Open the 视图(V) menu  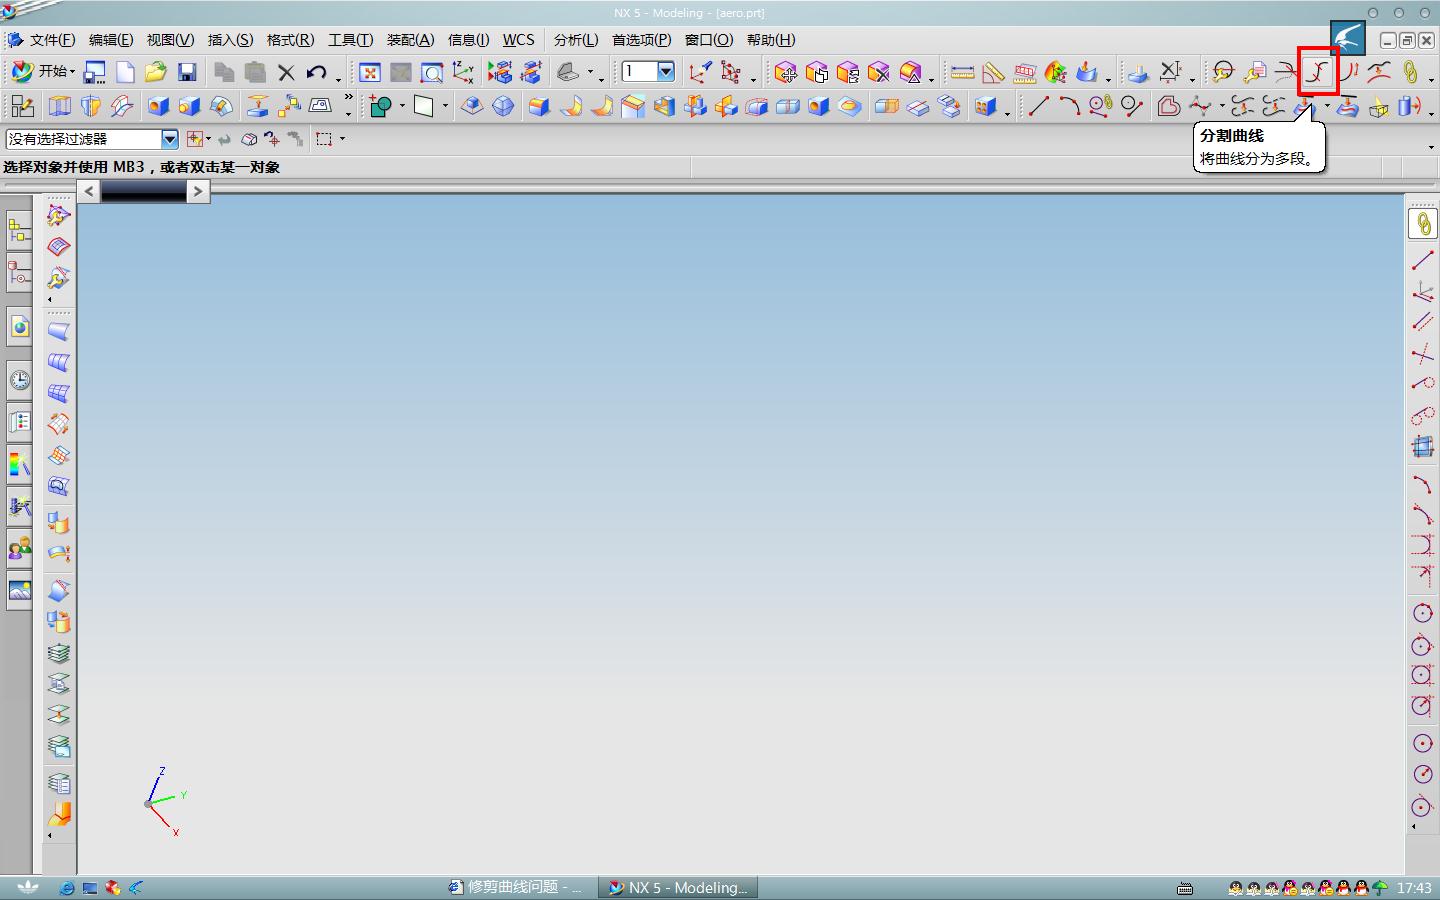point(170,40)
